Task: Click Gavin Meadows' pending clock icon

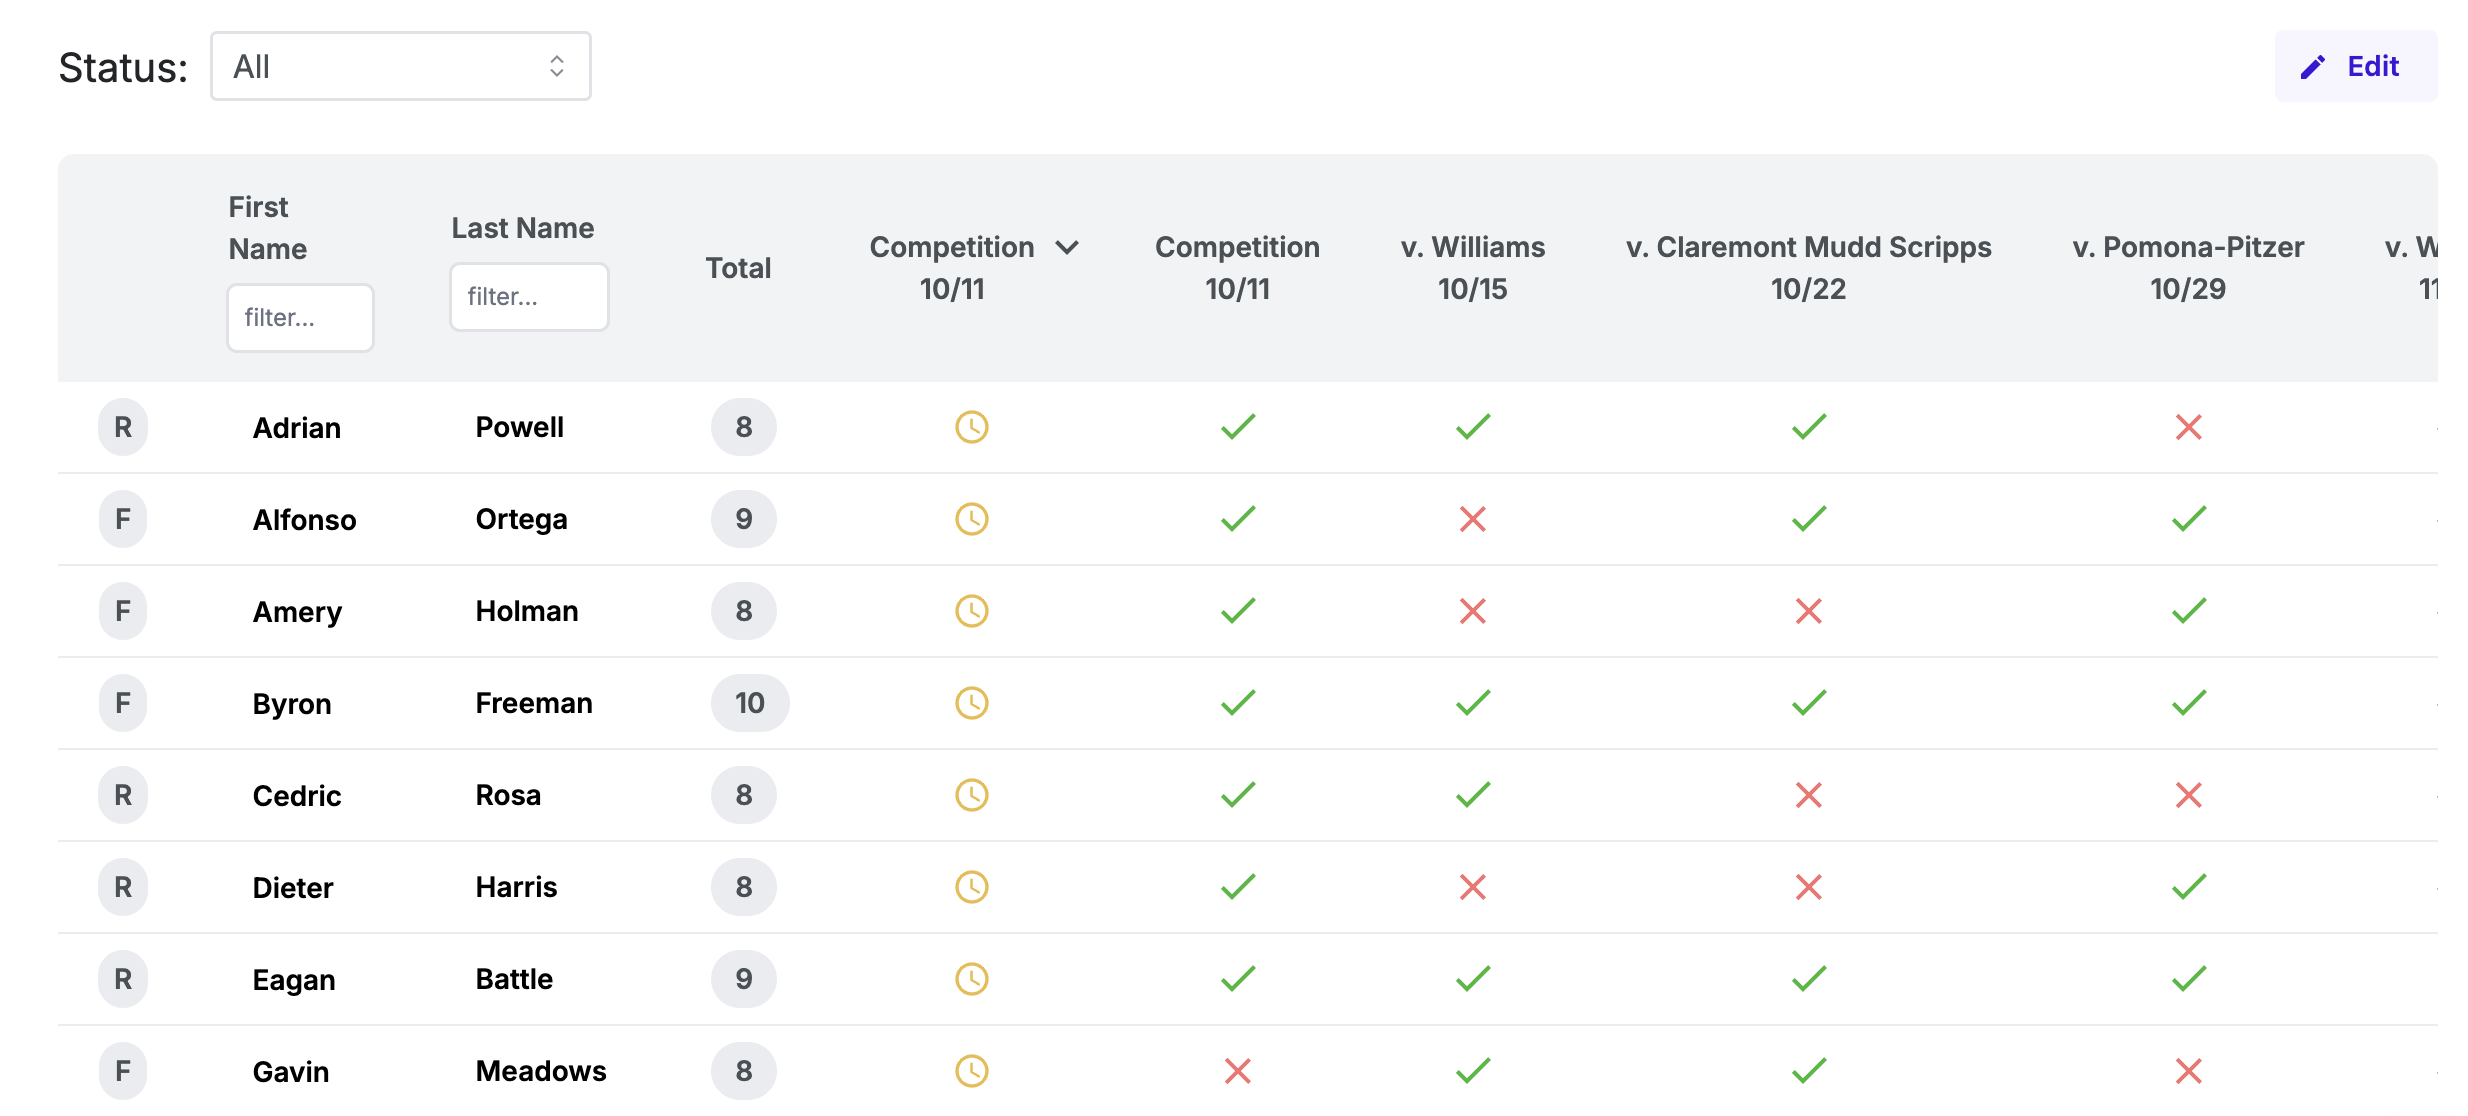Action: tap(971, 1071)
